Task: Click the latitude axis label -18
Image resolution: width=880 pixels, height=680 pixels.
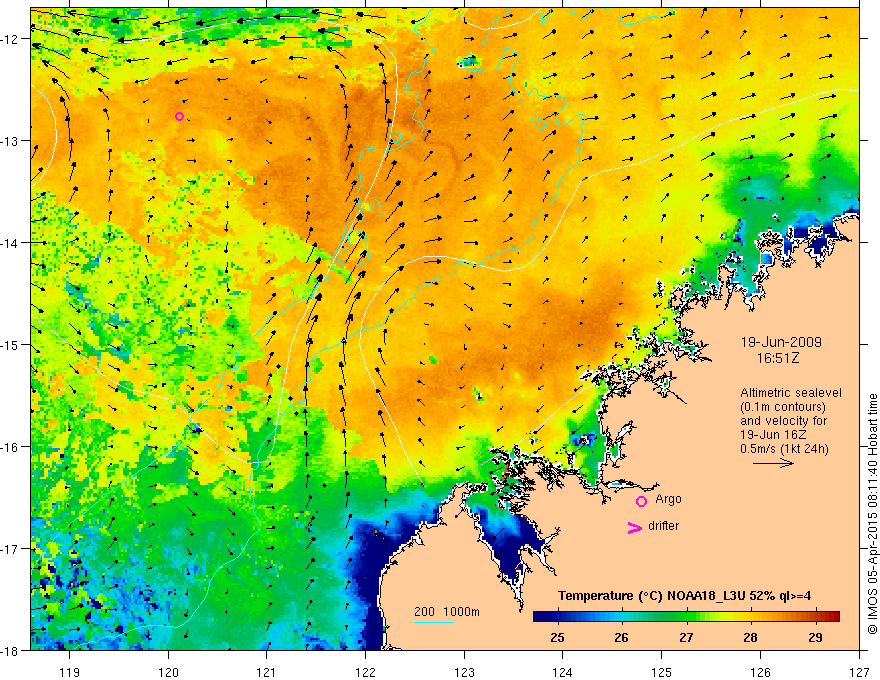Action: [10, 650]
